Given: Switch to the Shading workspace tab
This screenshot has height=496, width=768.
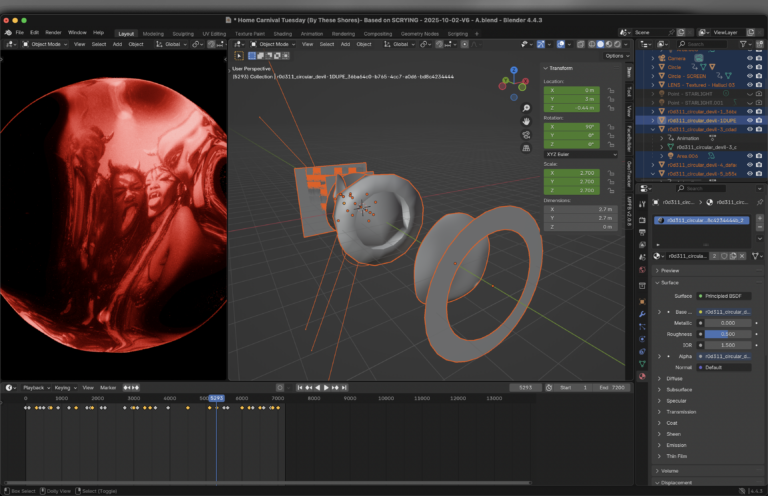Looking at the screenshot, I should tap(283, 34).
